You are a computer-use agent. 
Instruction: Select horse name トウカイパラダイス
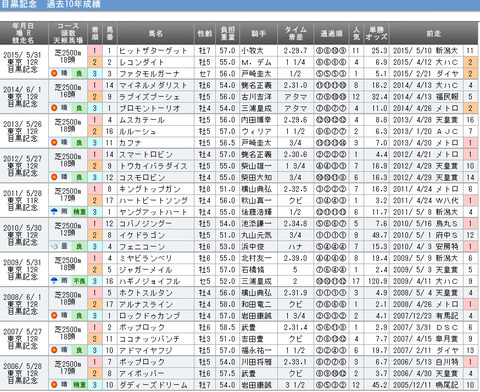click(153, 166)
